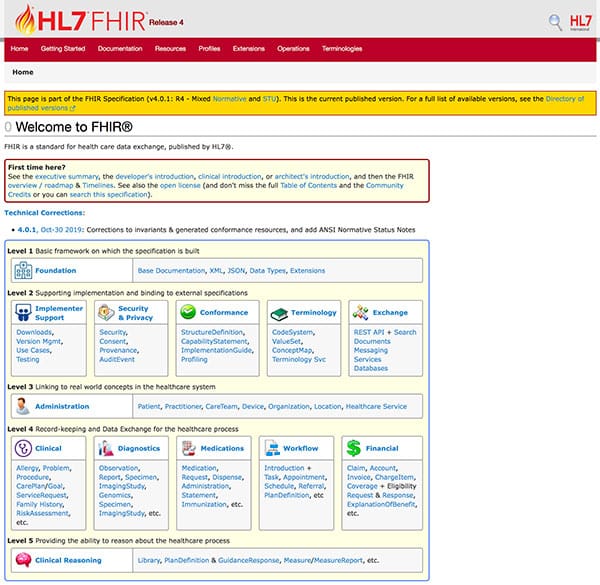Click the Foundation module icon
The width and height of the screenshot is (600, 585).
click(x=23, y=271)
